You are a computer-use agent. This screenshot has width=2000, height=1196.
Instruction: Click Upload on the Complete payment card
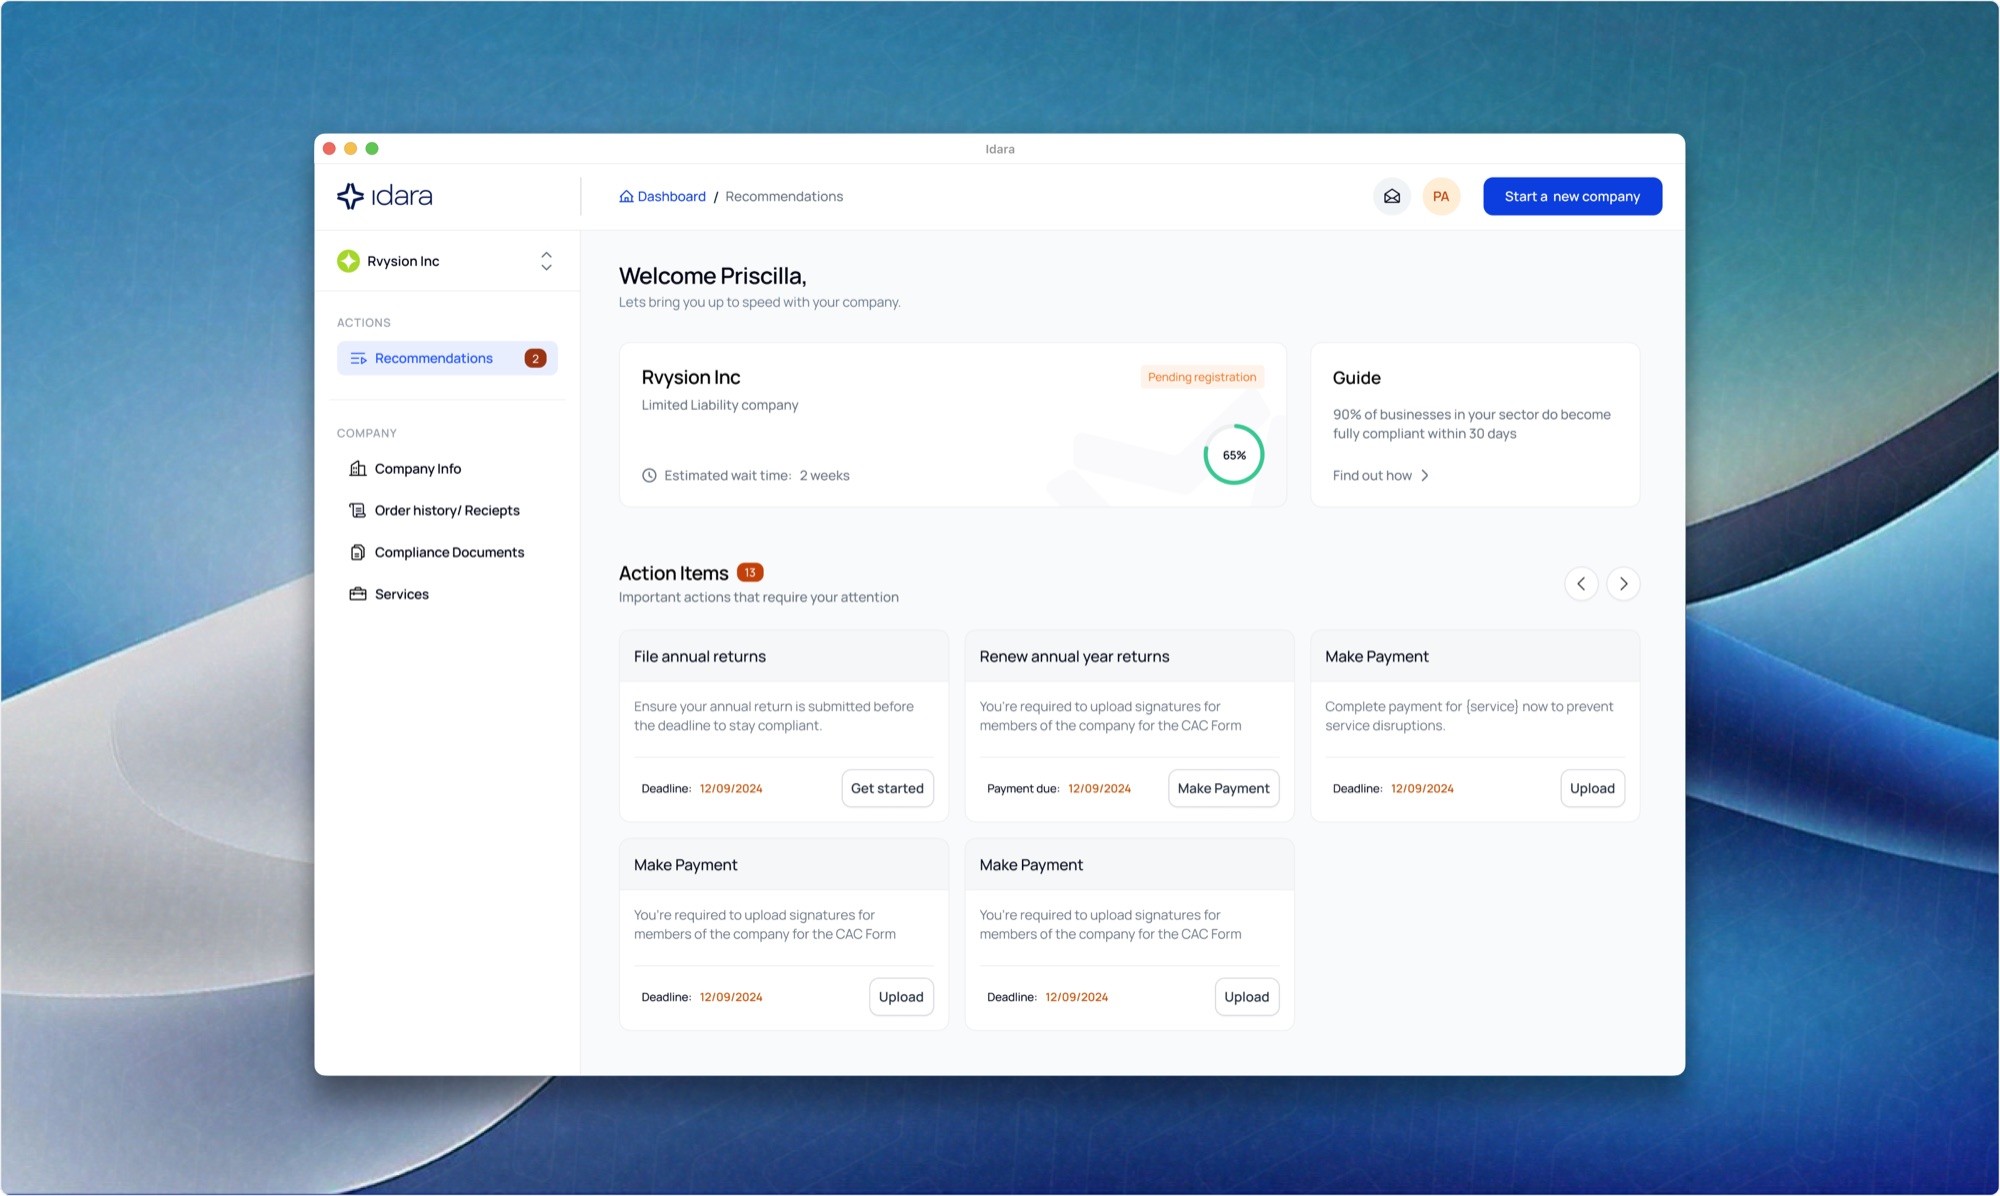[x=1592, y=788]
